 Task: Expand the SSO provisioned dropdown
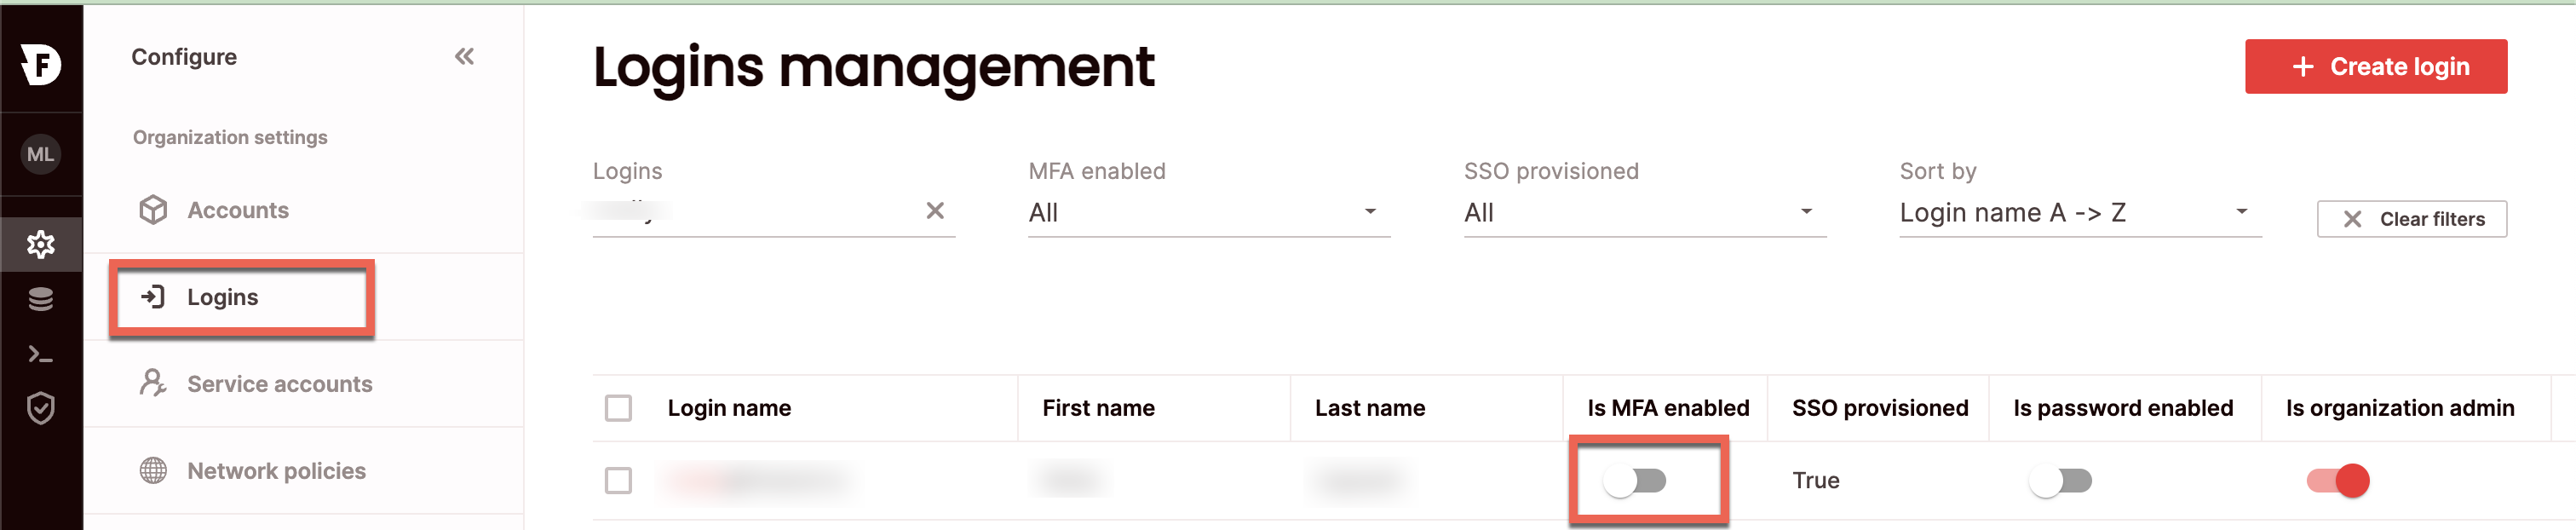pyautogui.click(x=1644, y=212)
